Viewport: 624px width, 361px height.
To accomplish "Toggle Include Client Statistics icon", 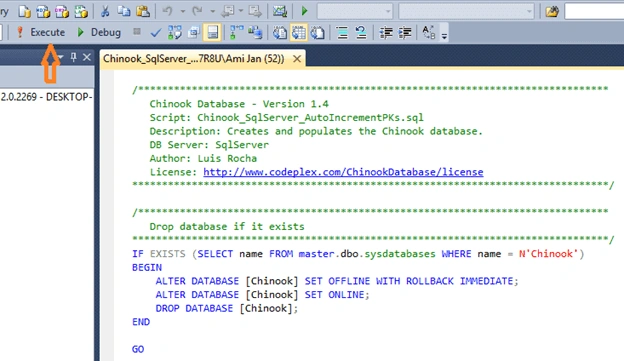I will tap(255, 33).
